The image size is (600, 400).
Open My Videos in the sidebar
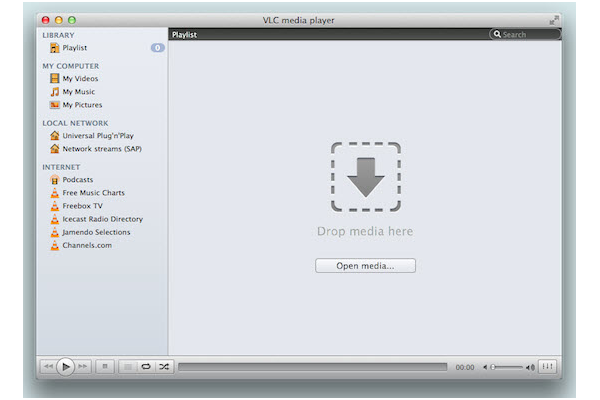coord(80,79)
